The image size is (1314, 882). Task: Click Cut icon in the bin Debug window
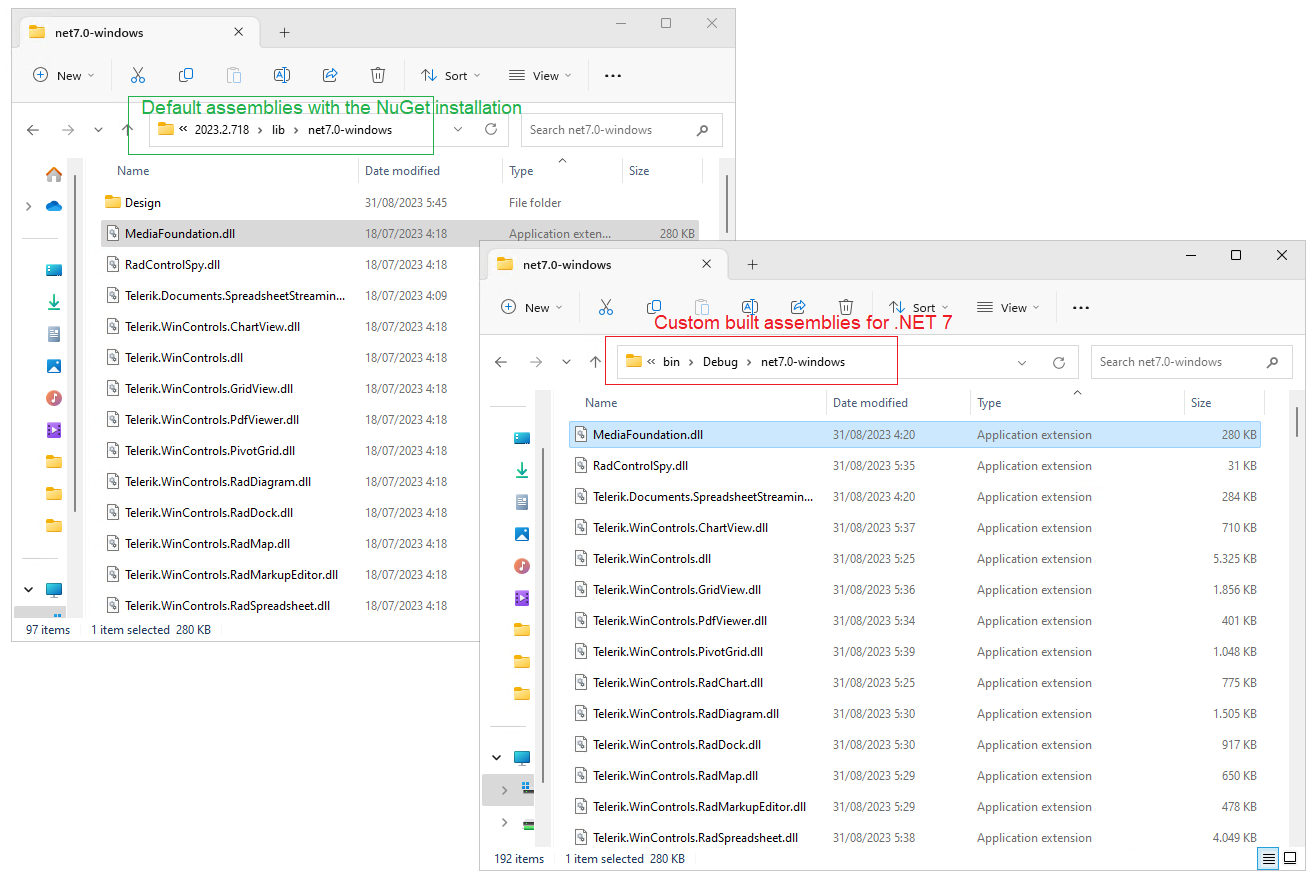click(x=606, y=307)
